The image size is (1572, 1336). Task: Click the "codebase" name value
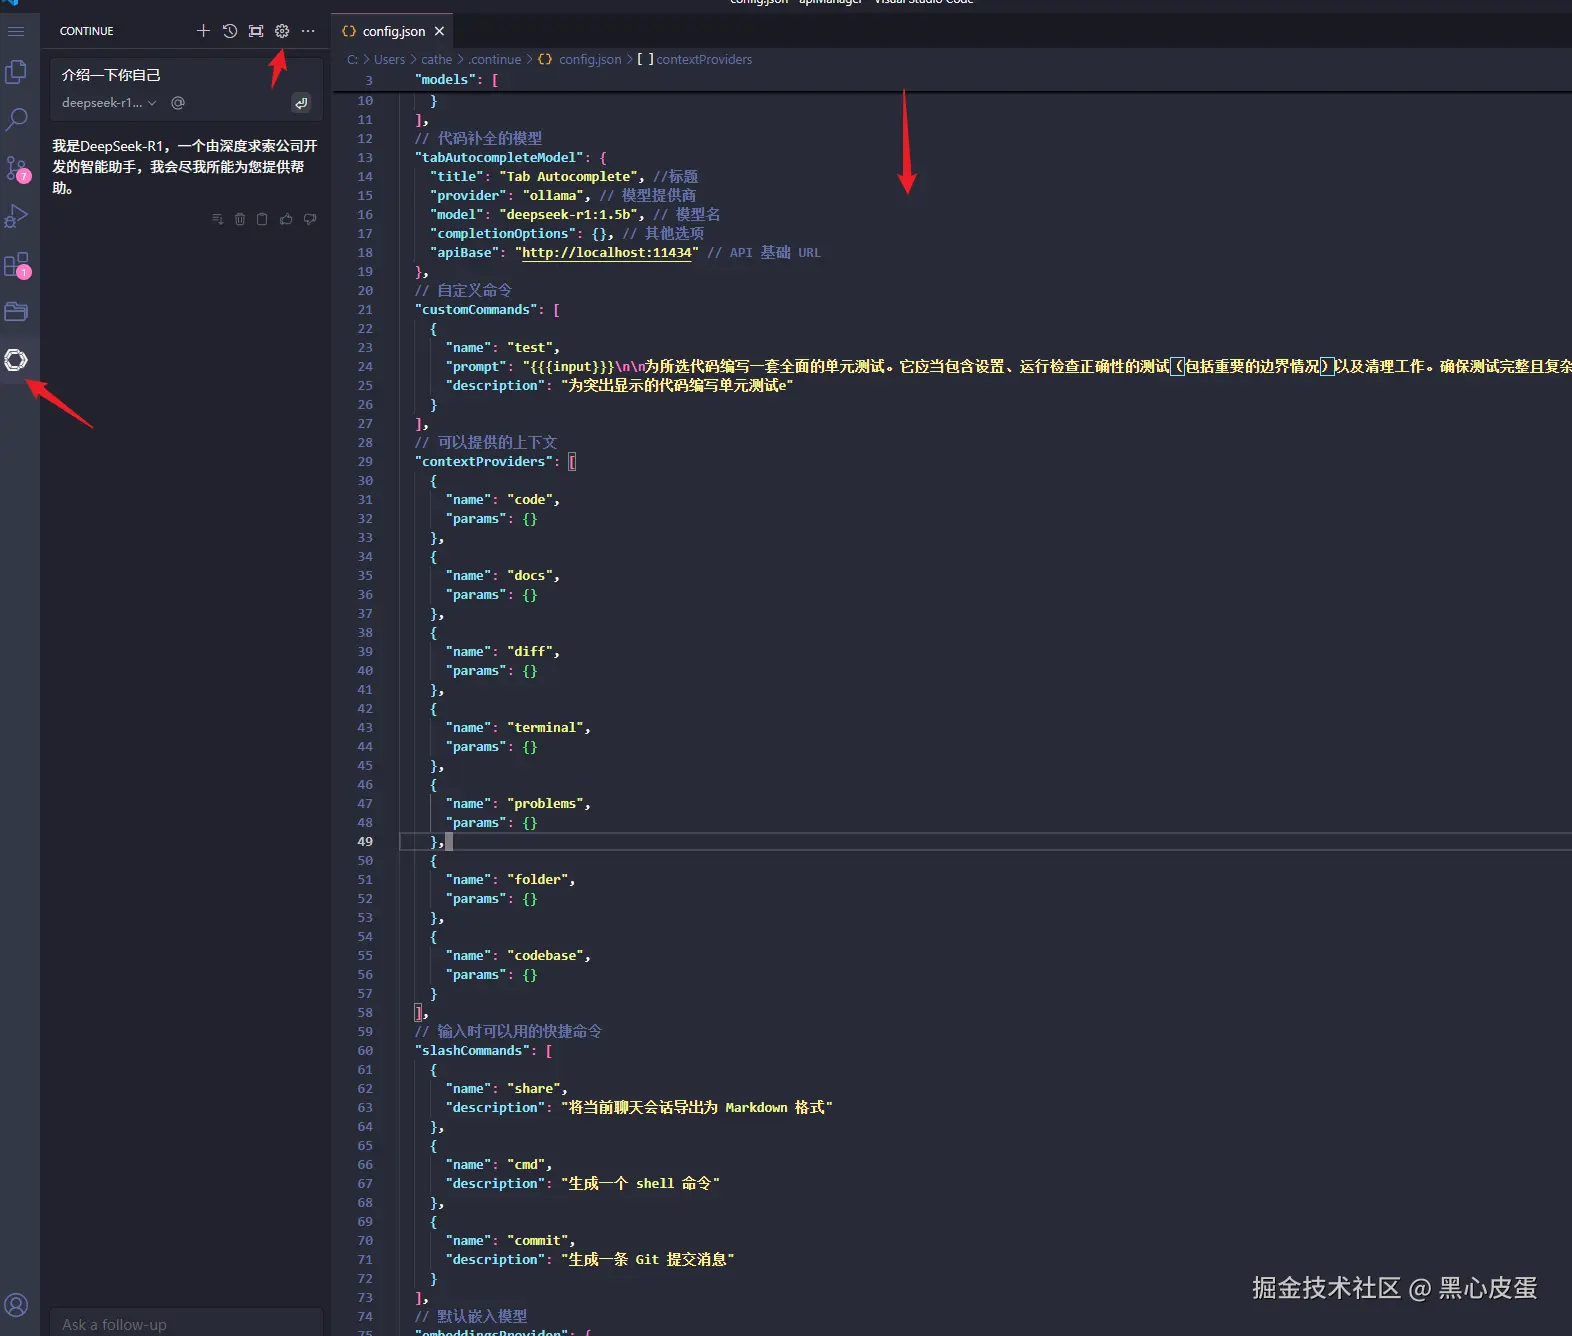click(x=545, y=956)
